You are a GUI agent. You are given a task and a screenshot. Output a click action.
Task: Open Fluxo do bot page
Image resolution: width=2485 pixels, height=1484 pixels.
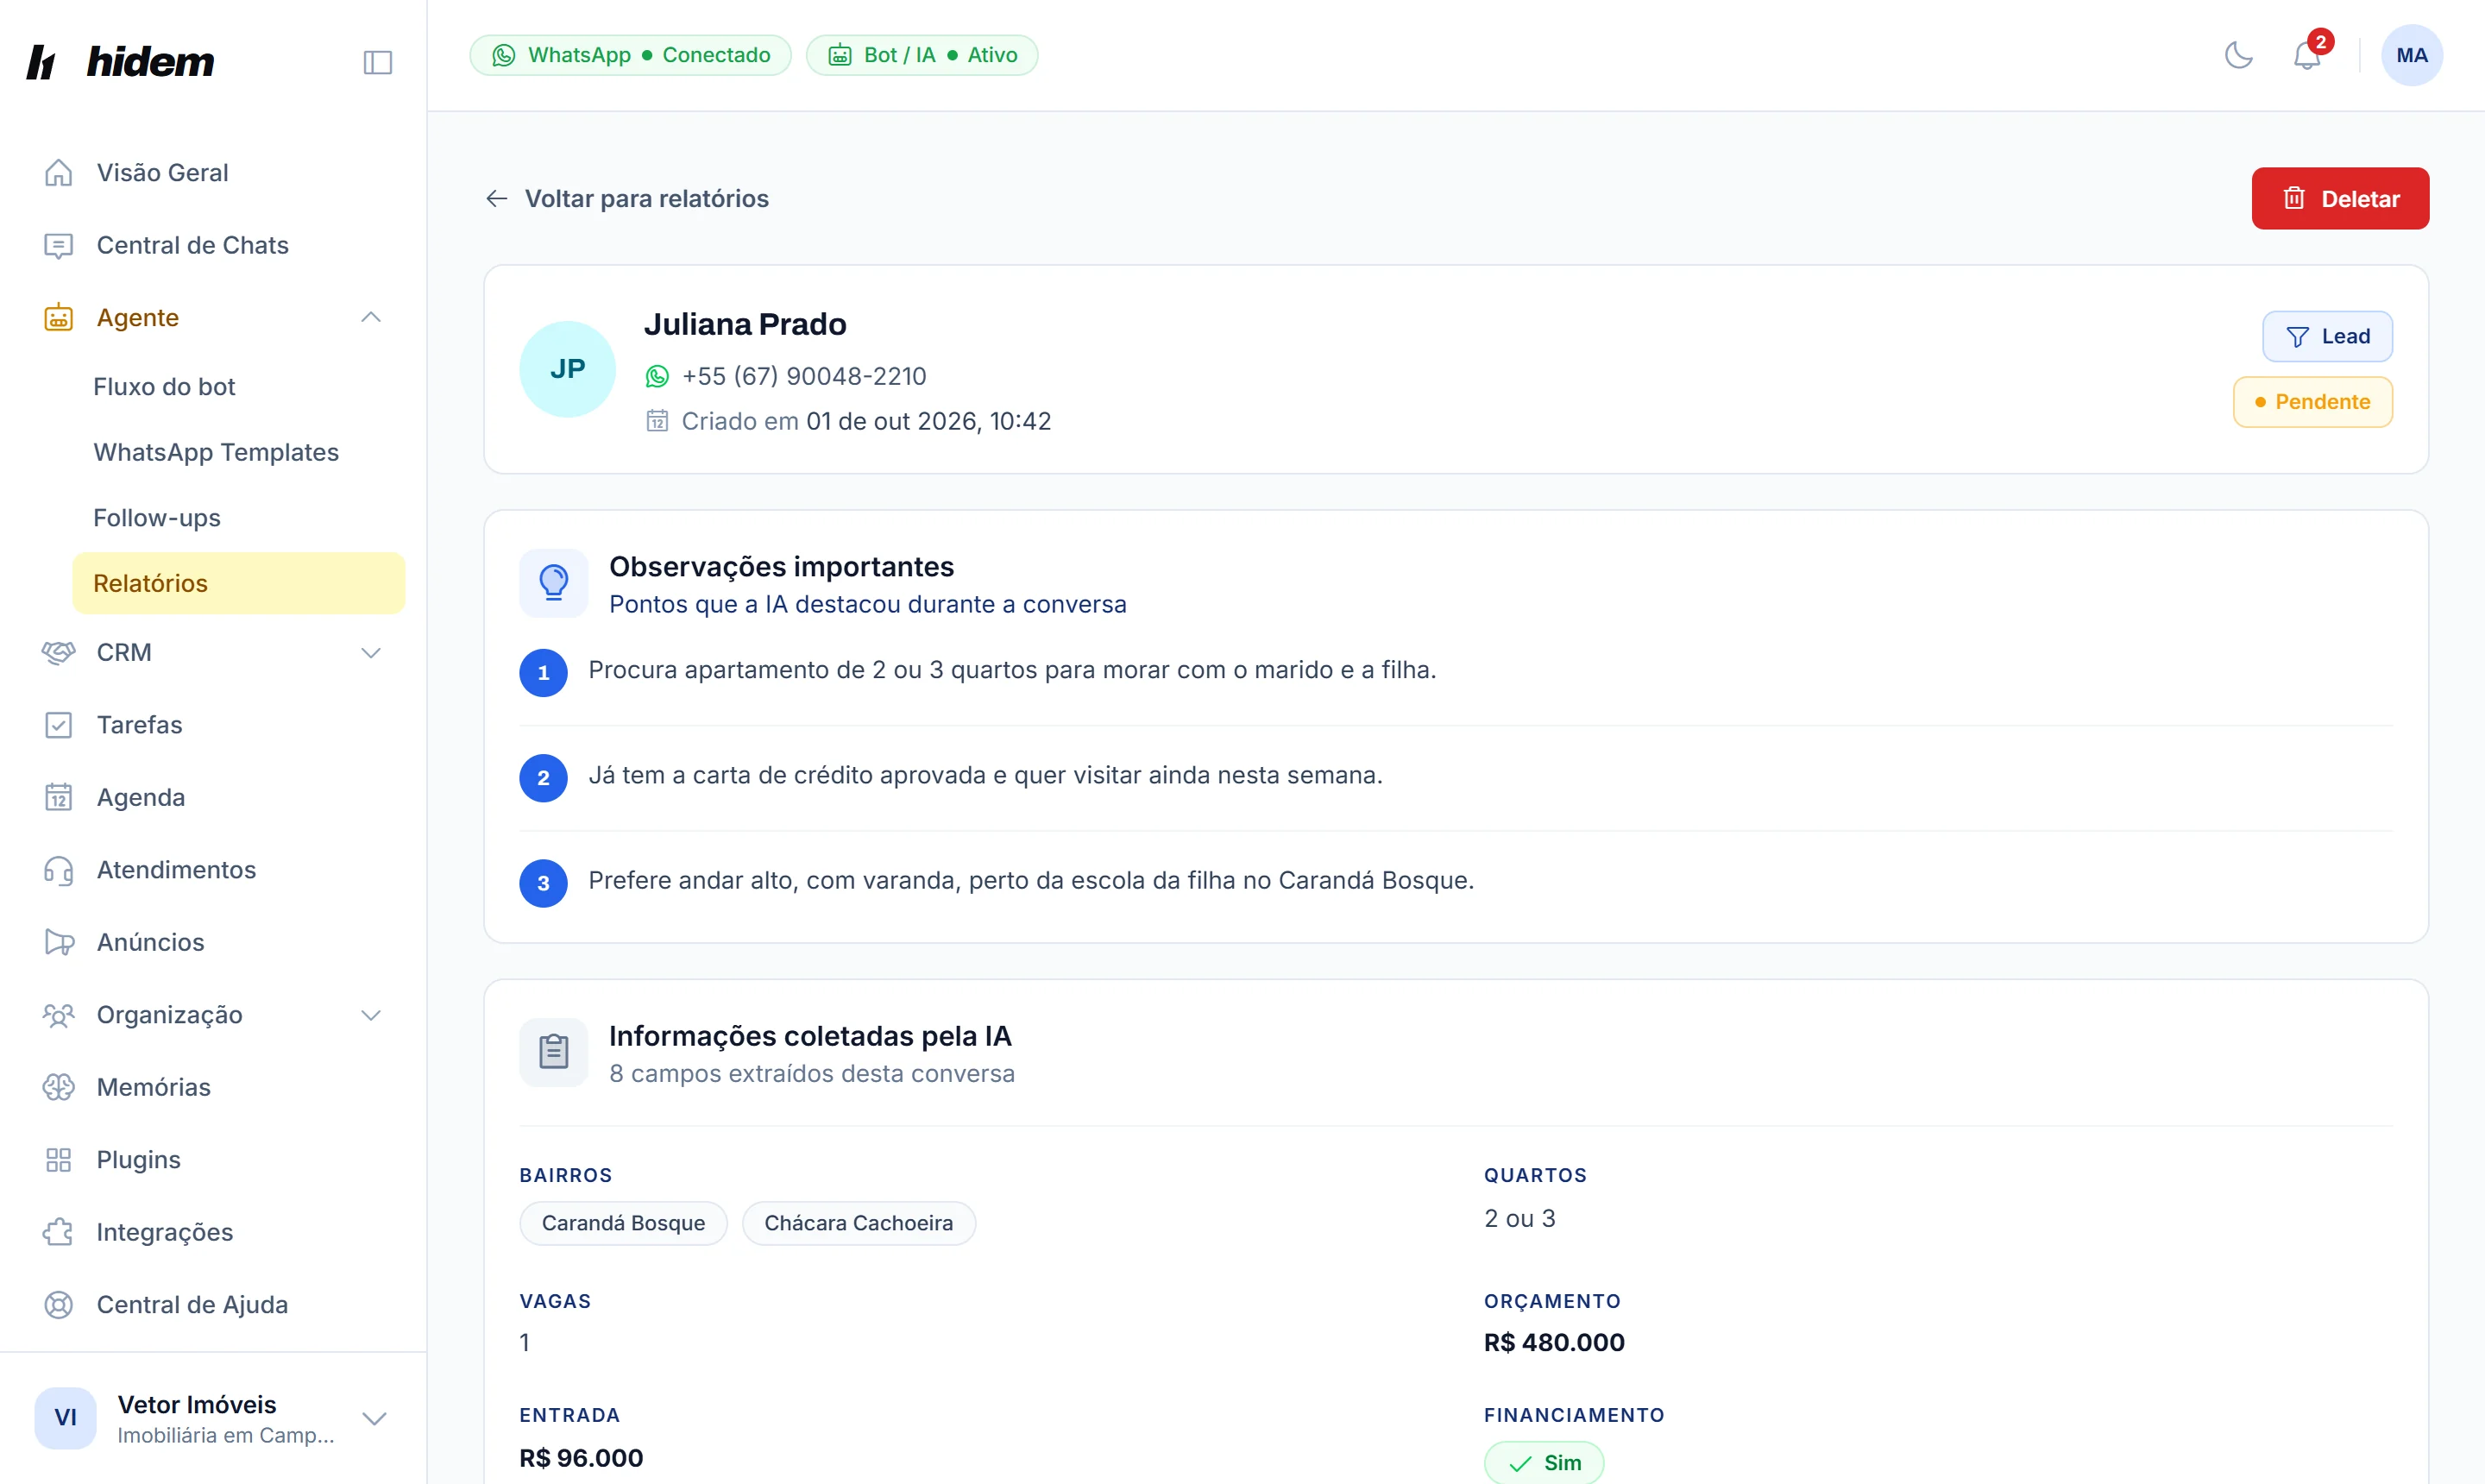(x=164, y=387)
